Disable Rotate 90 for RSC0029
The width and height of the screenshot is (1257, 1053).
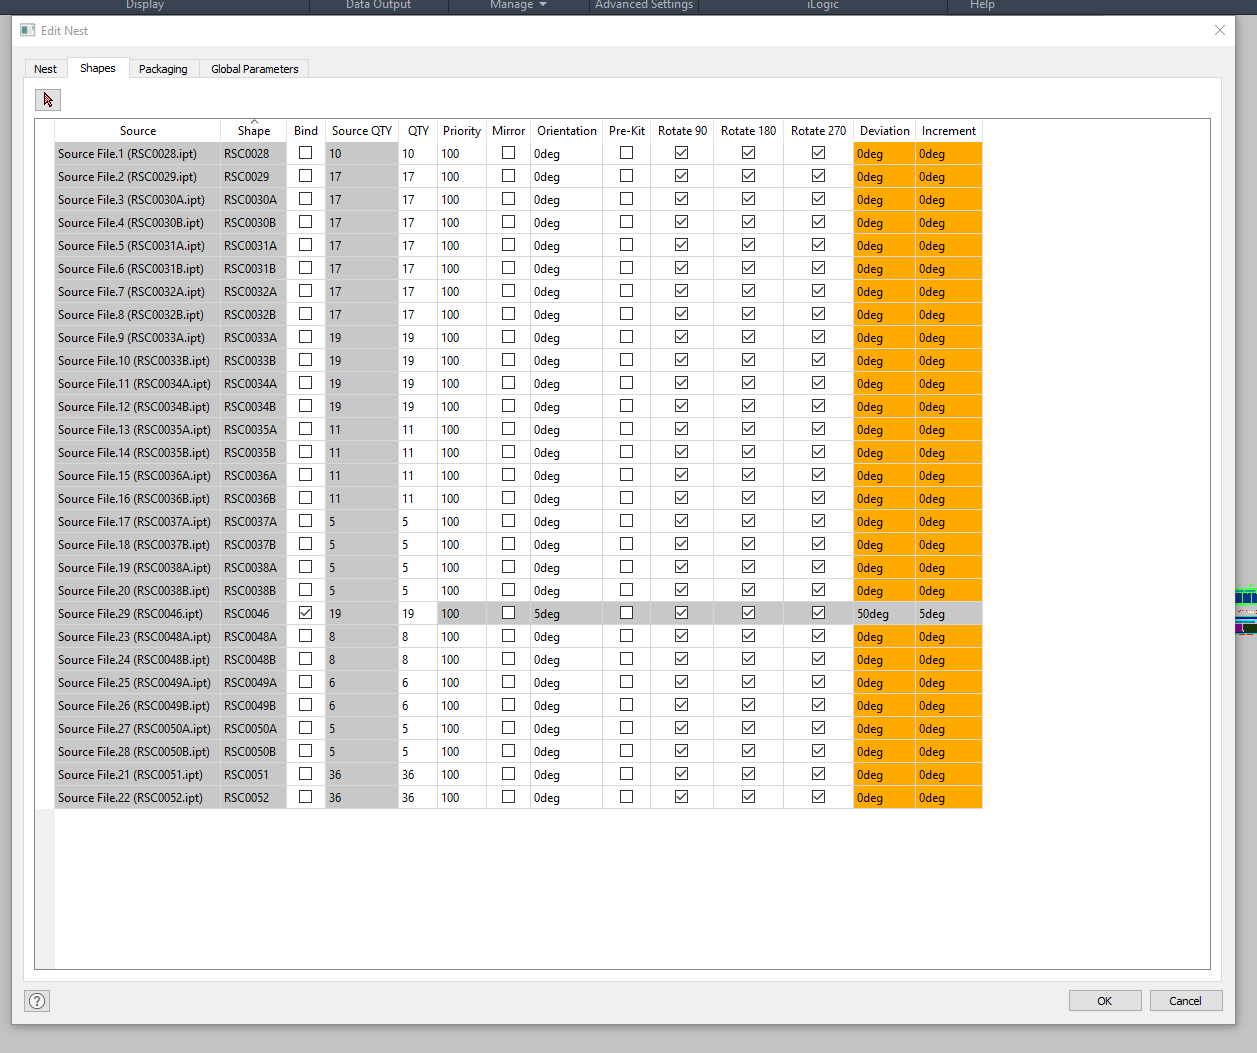click(681, 175)
